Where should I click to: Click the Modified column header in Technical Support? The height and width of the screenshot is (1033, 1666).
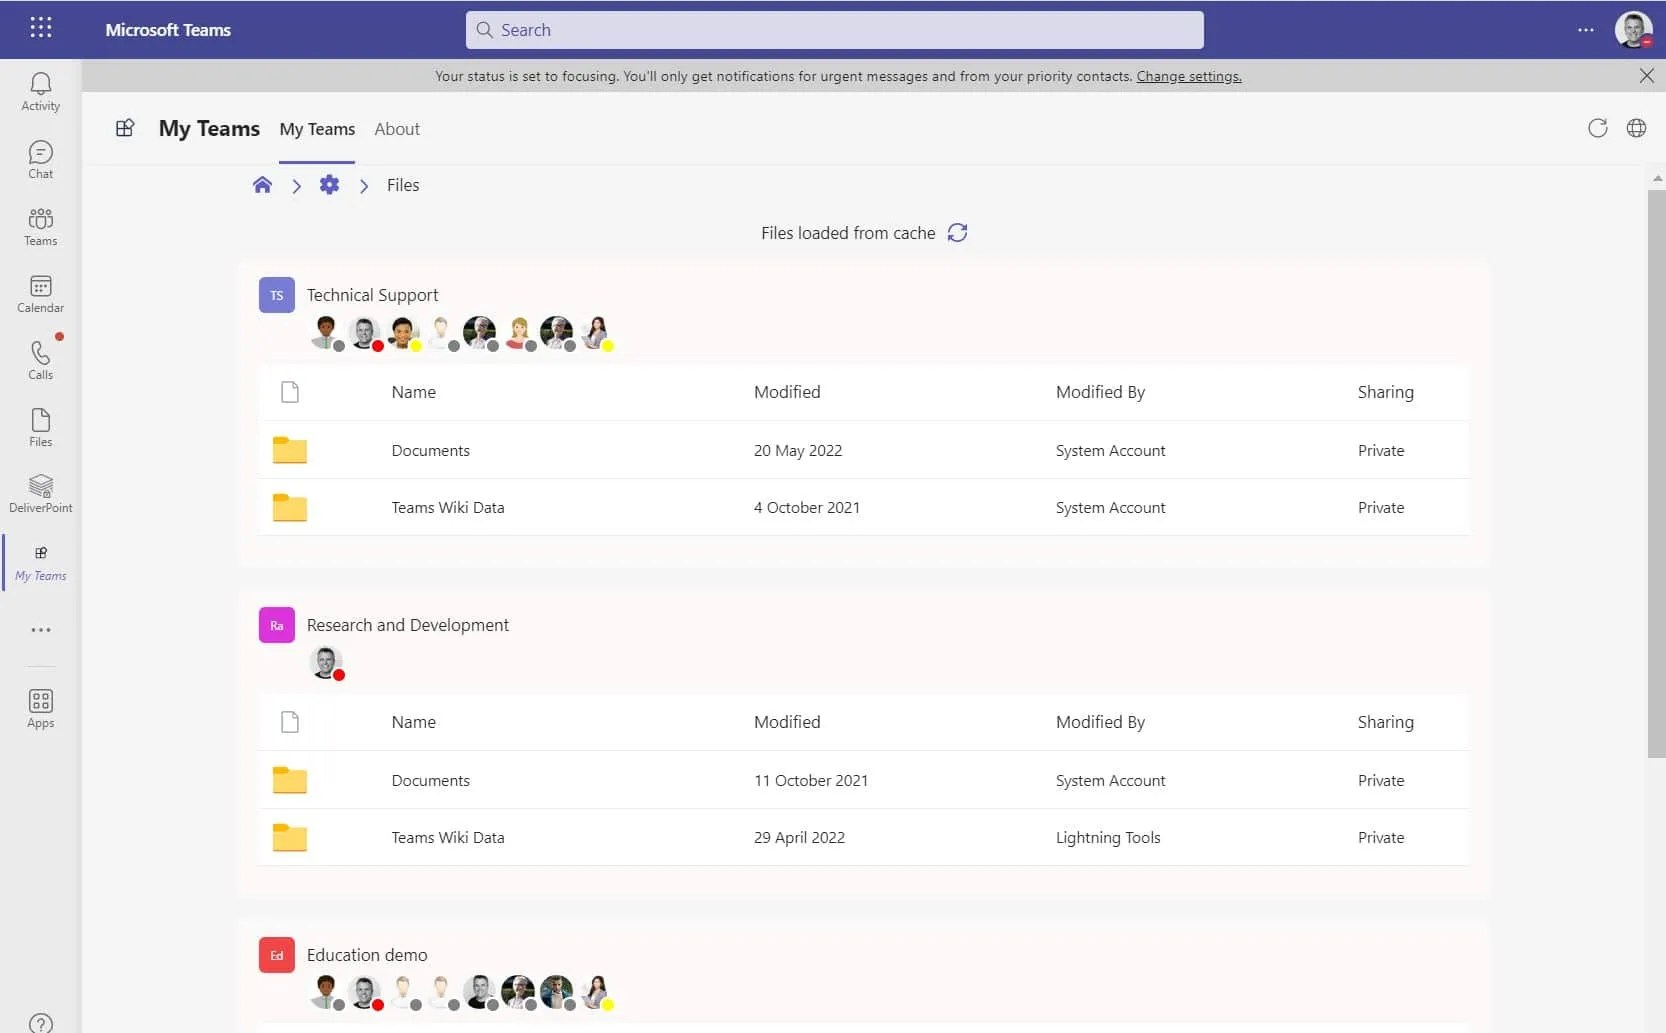(787, 392)
